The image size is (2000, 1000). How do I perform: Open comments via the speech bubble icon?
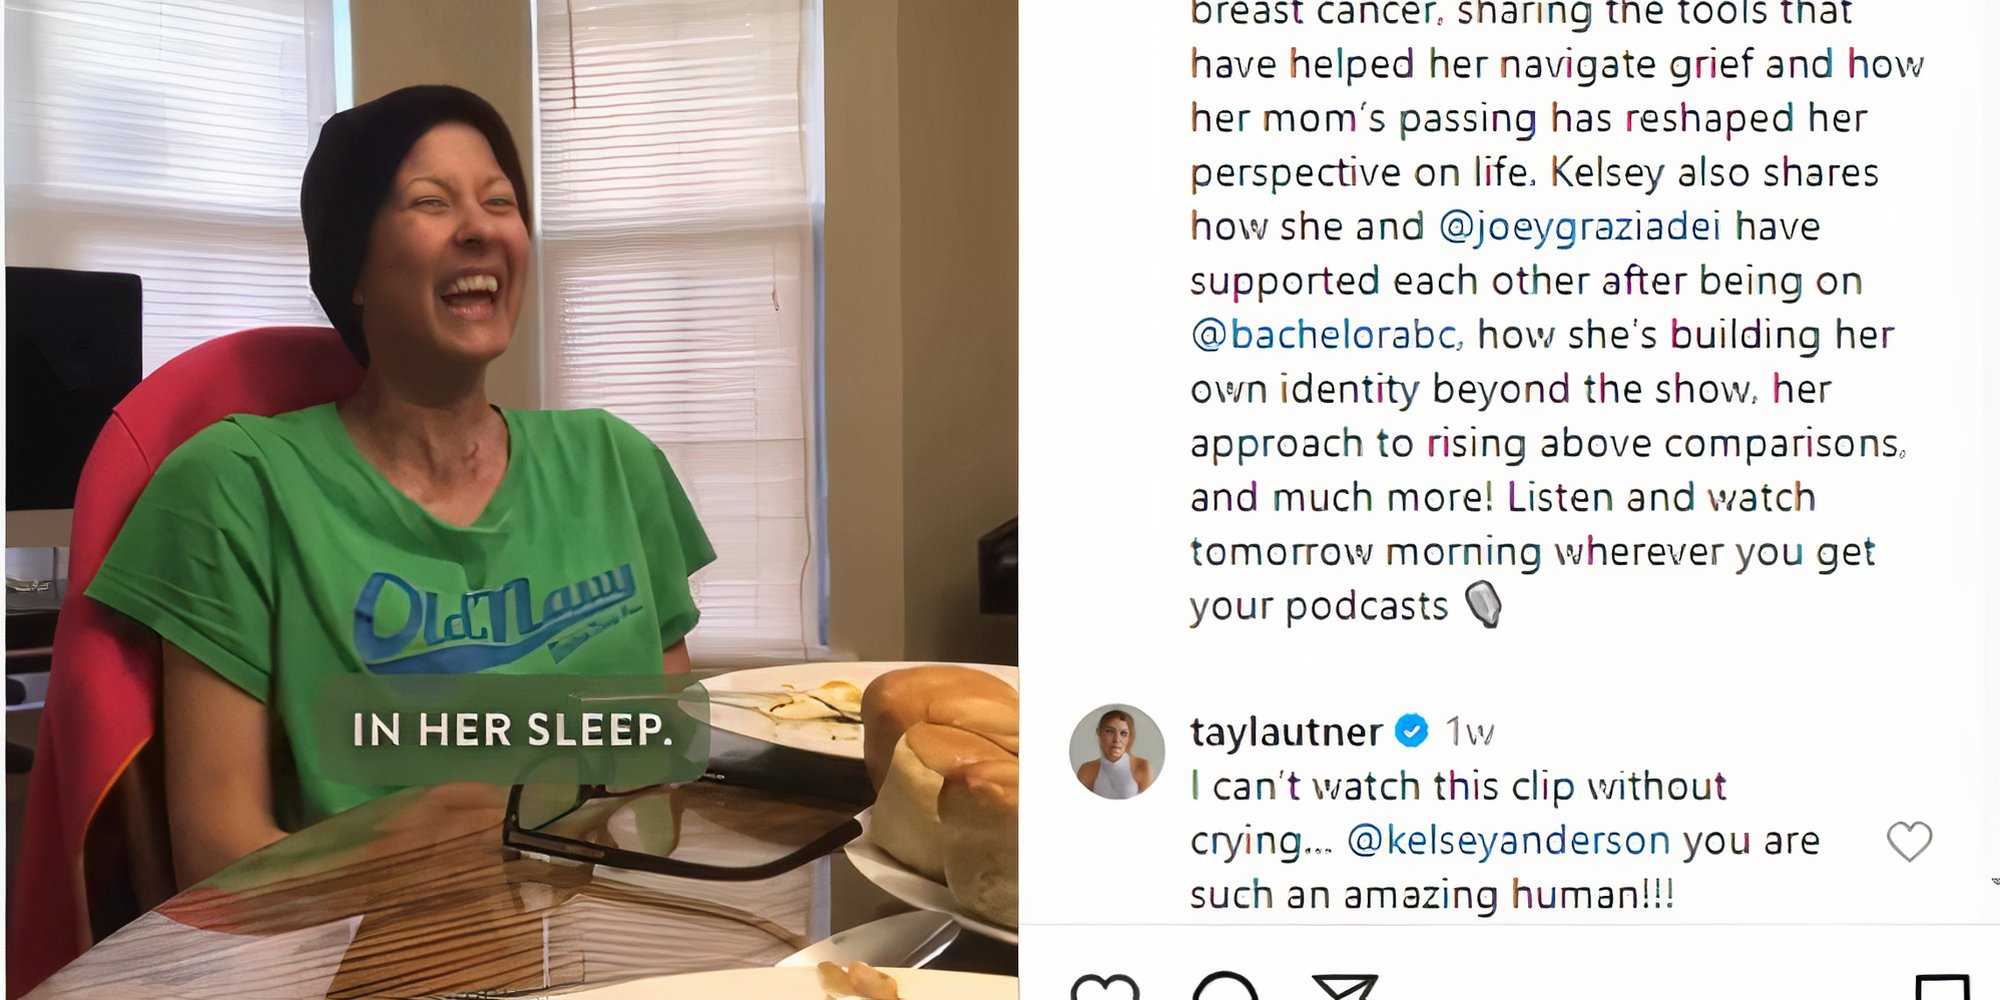pyautogui.click(x=1225, y=987)
